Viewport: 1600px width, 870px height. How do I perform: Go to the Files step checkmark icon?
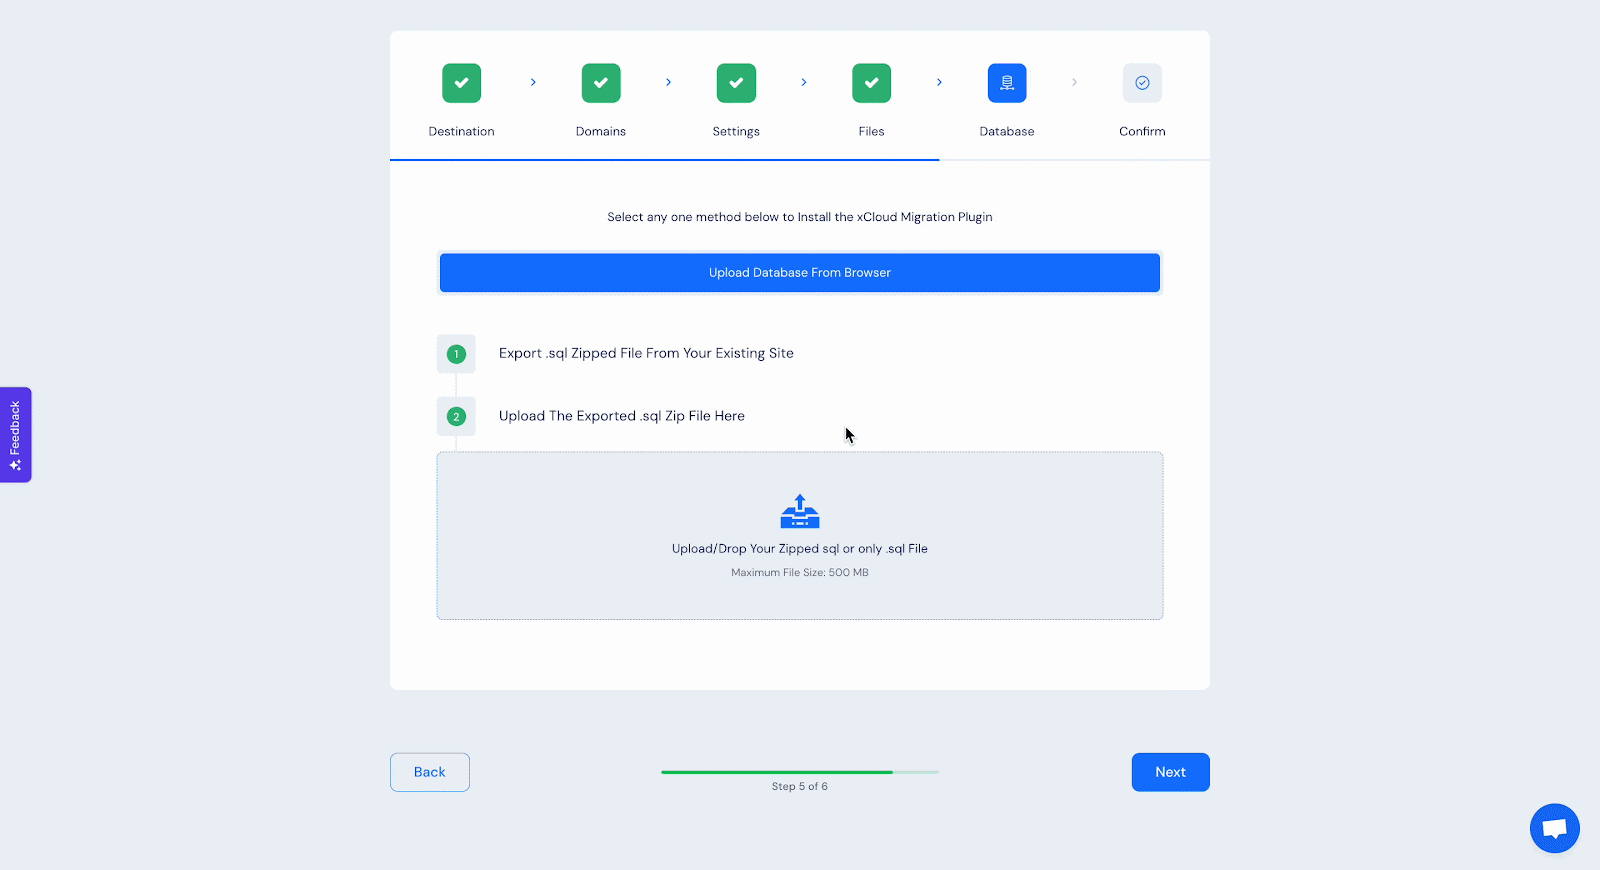click(871, 83)
